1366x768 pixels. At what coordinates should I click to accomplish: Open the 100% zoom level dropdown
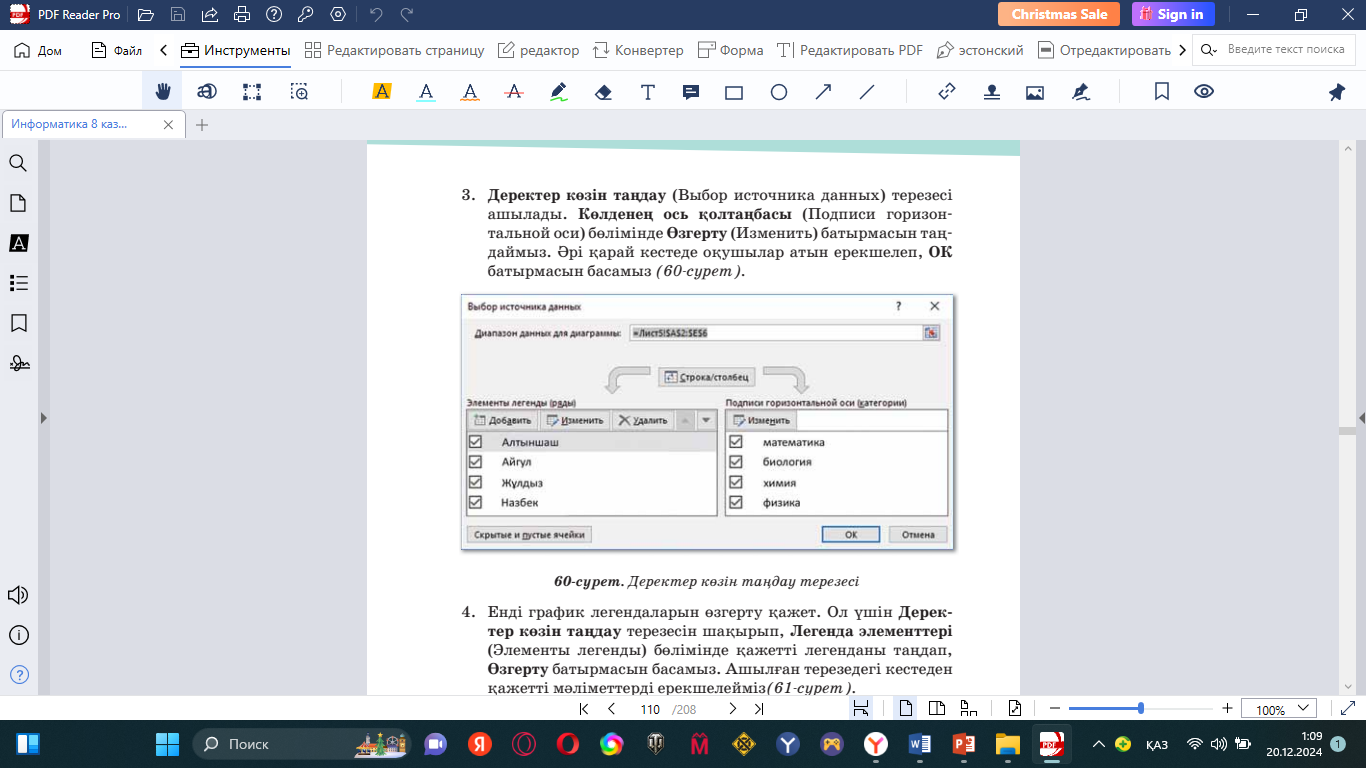click(x=1279, y=709)
